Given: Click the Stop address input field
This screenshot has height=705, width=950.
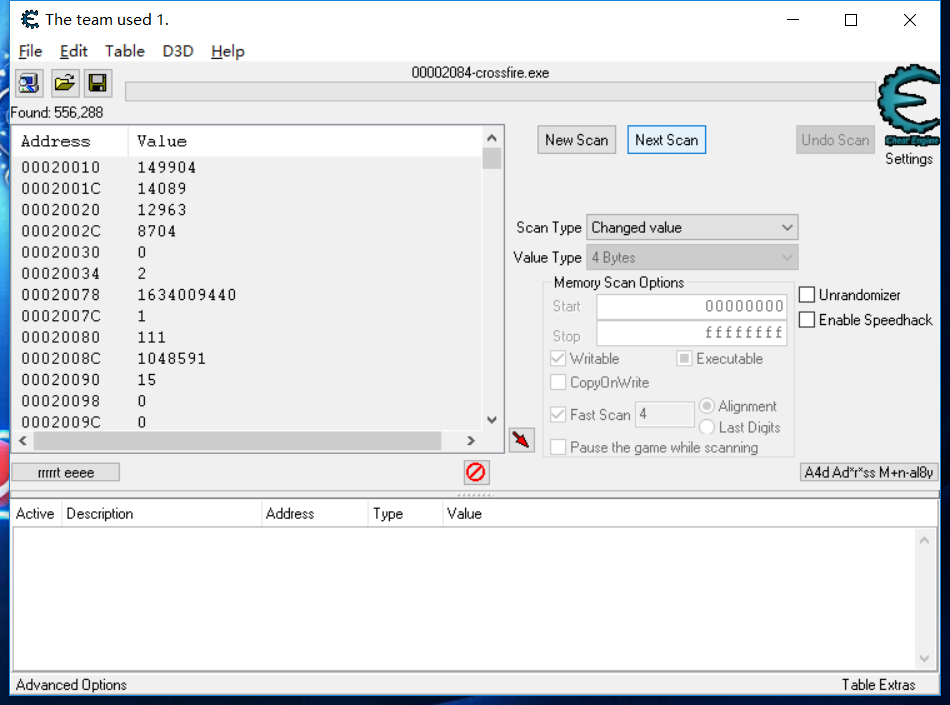Looking at the screenshot, I should click(691, 333).
